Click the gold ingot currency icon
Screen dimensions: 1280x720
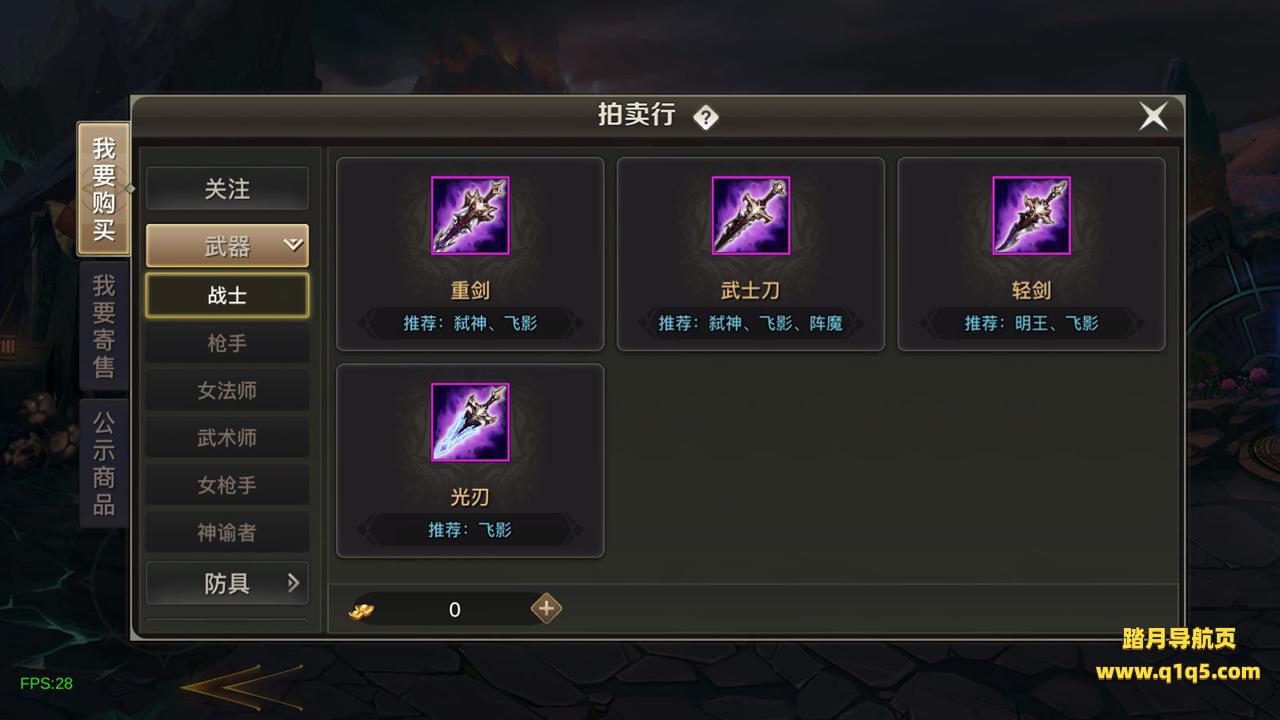pyautogui.click(x=362, y=609)
